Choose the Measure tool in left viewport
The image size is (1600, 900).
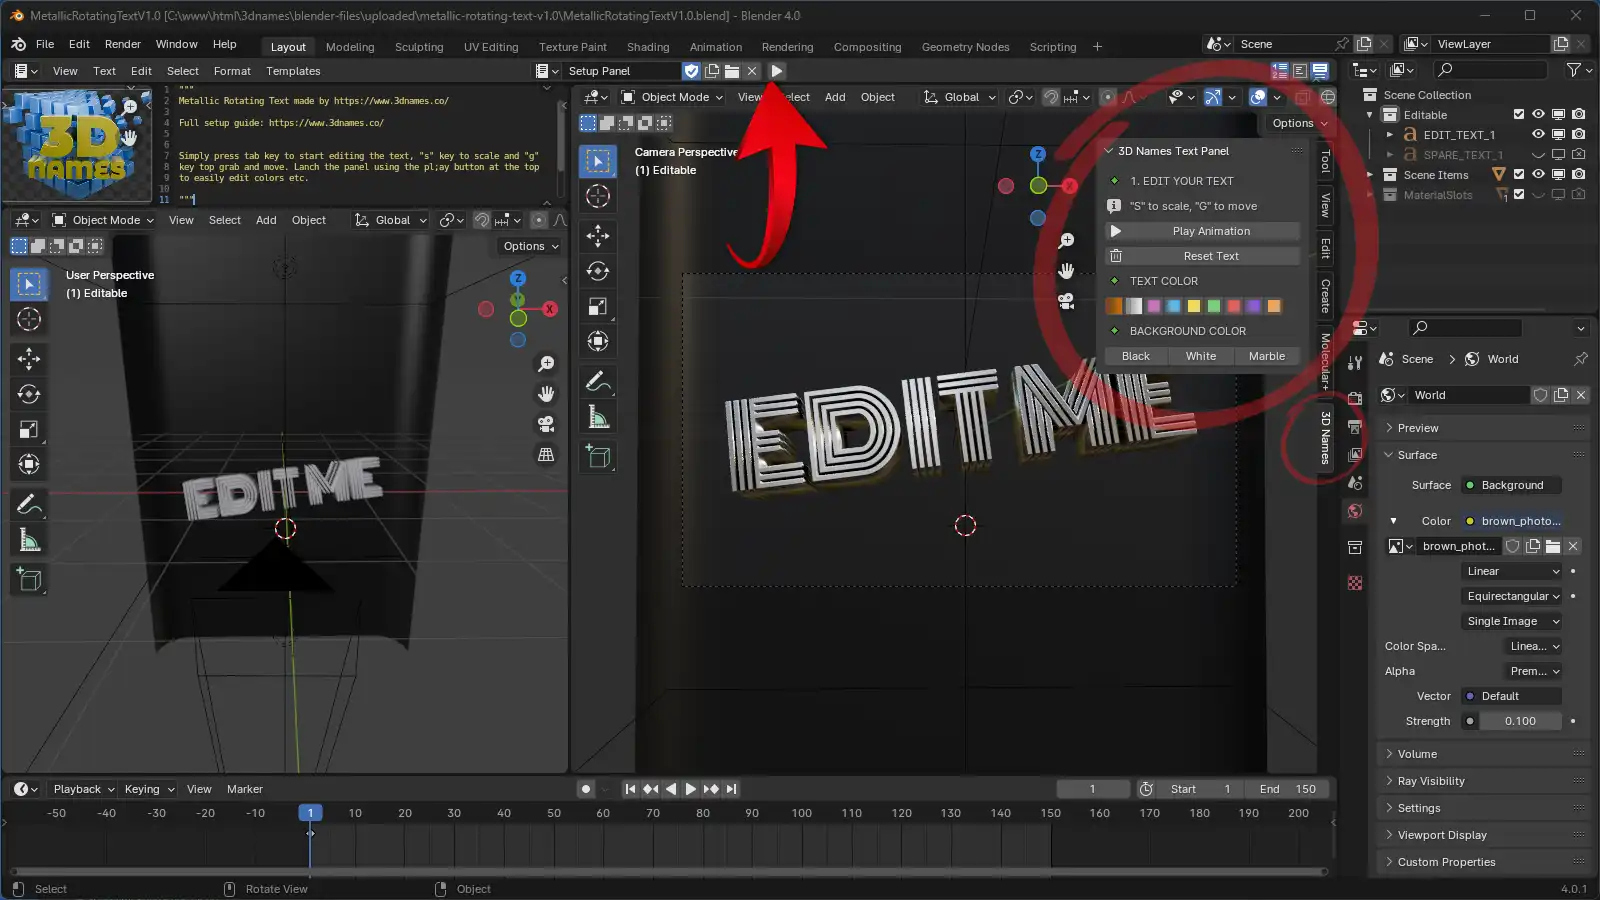29,541
